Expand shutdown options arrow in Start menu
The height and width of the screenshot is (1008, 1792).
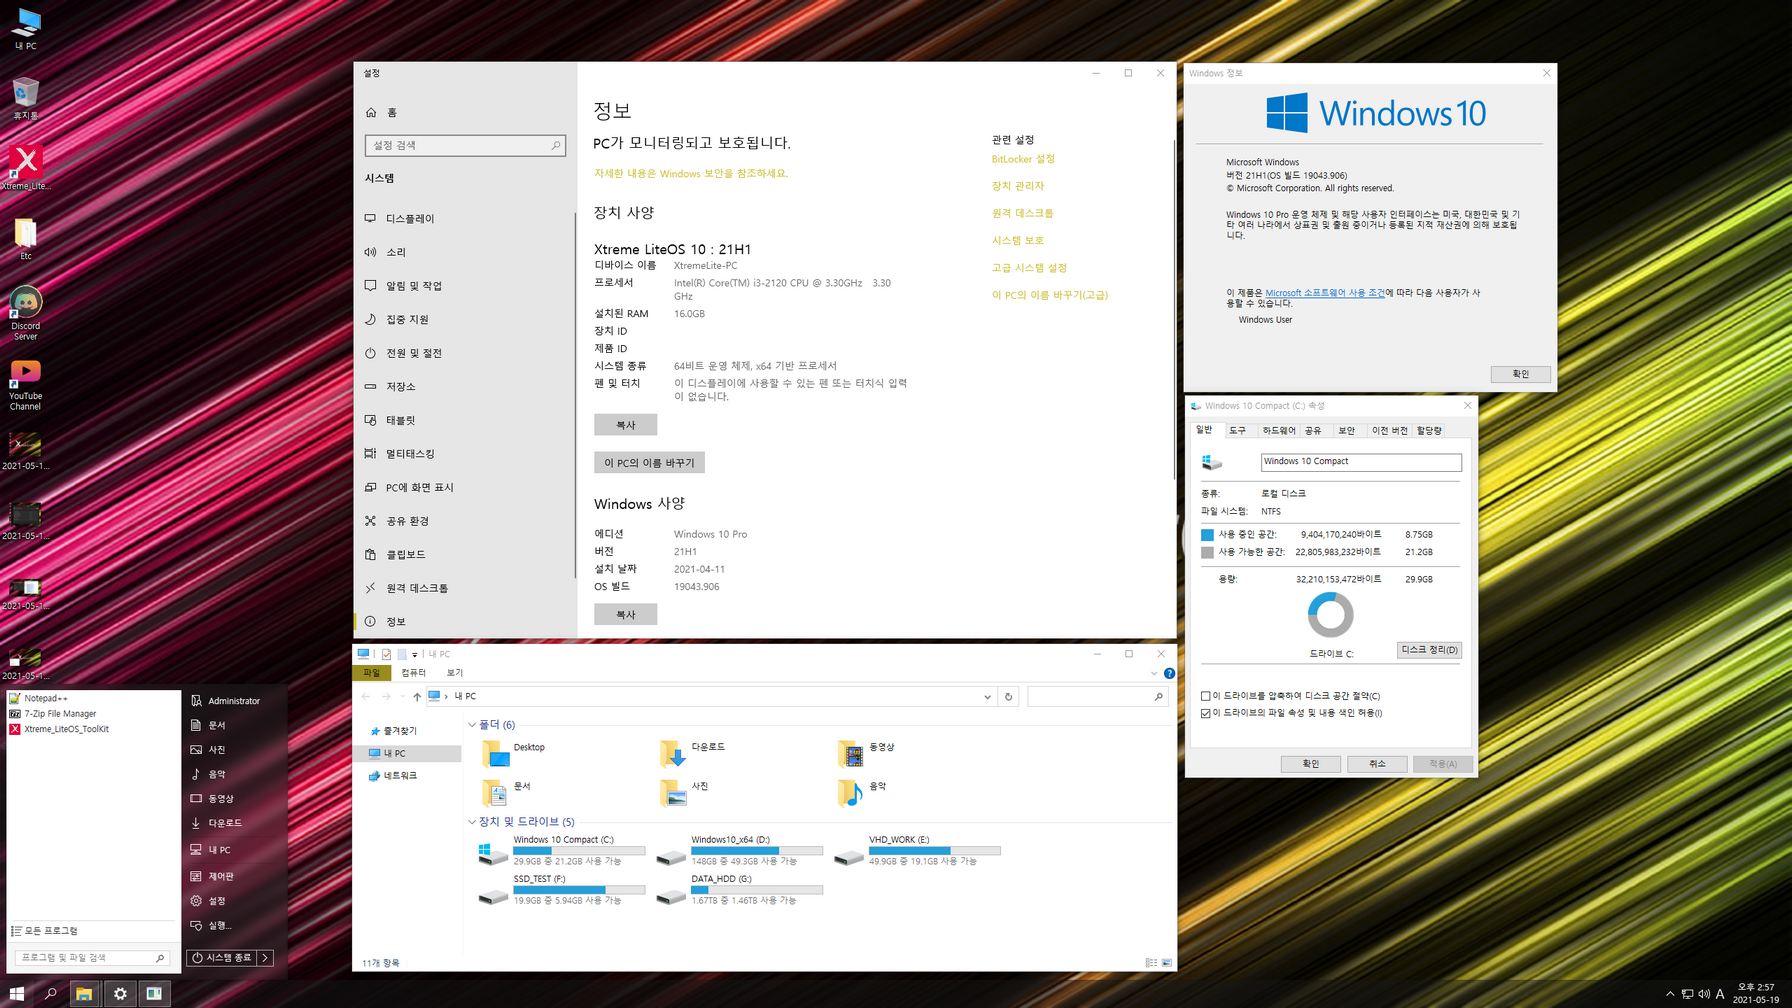click(265, 957)
